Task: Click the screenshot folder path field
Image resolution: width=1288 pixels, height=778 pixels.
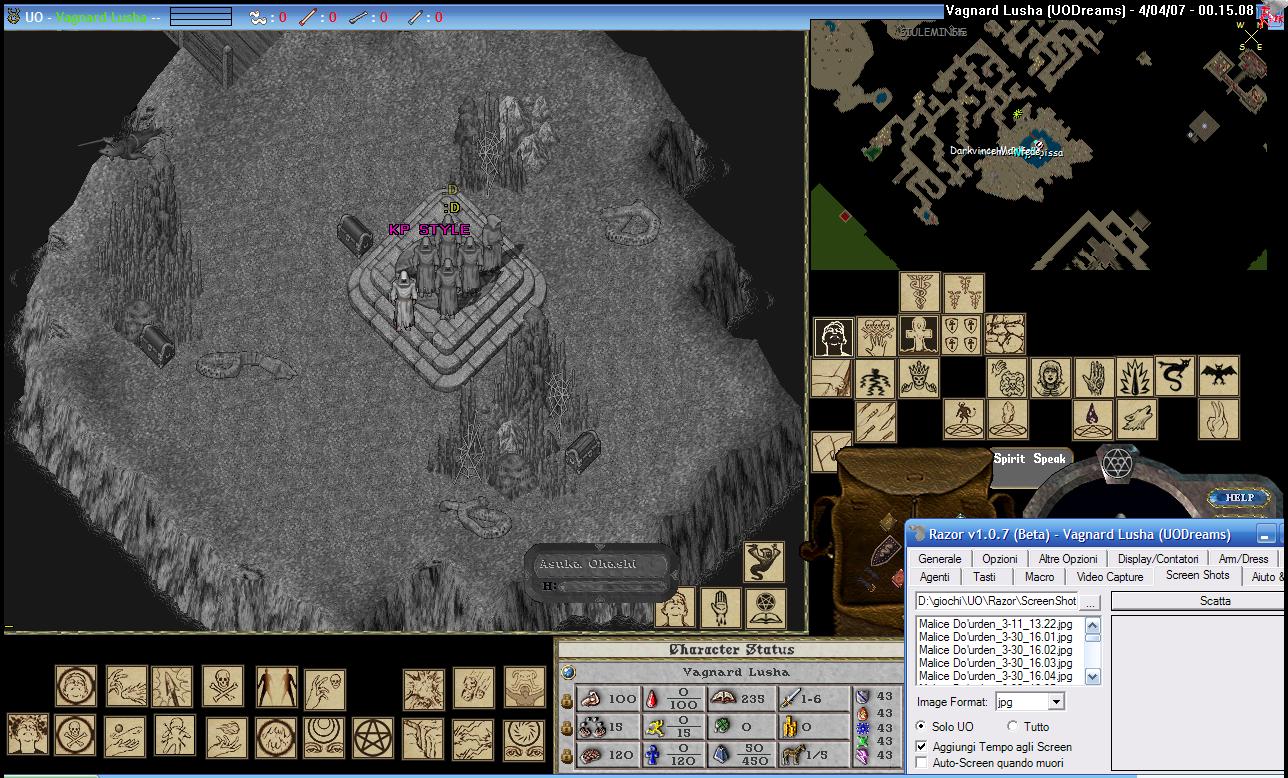Action: [x=997, y=601]
